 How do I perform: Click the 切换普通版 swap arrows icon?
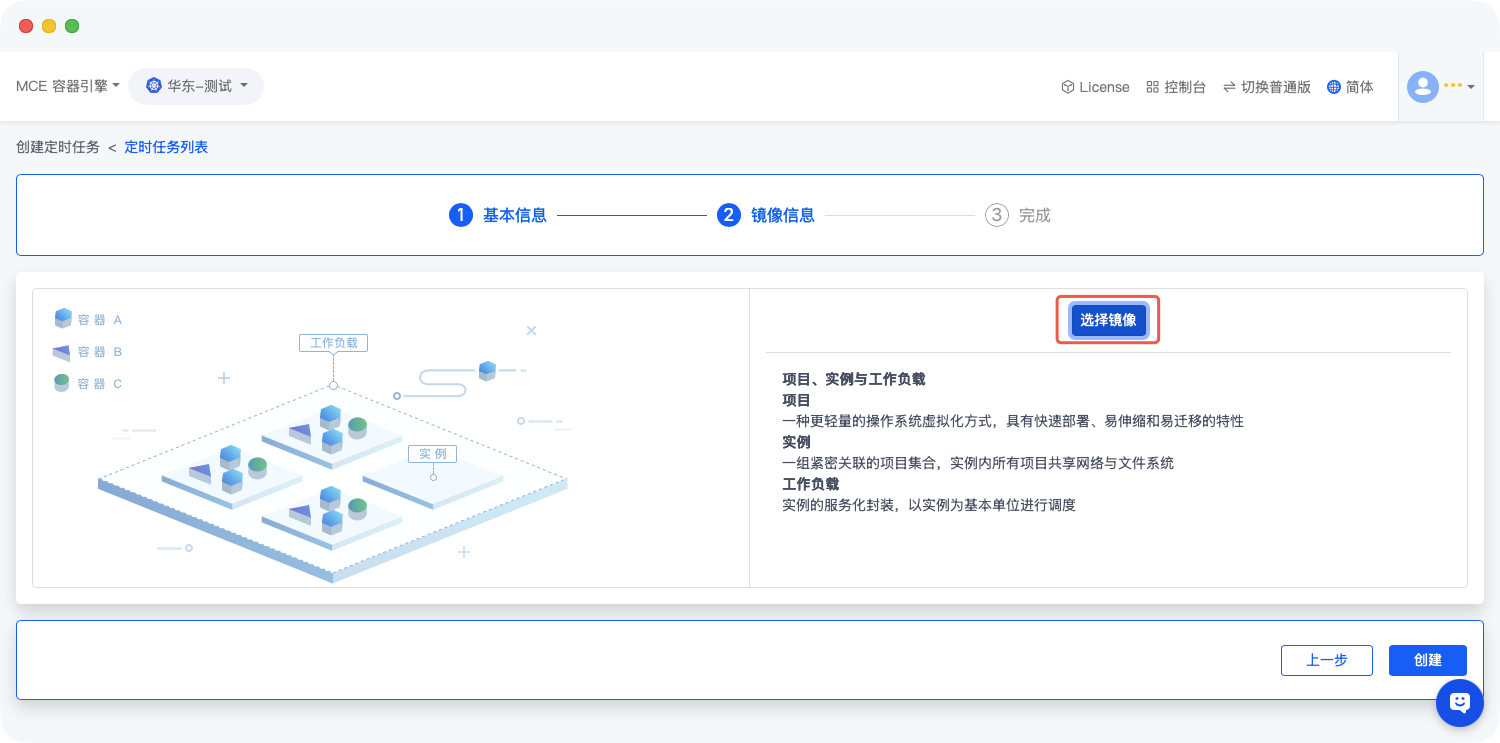click(1229, 87)
